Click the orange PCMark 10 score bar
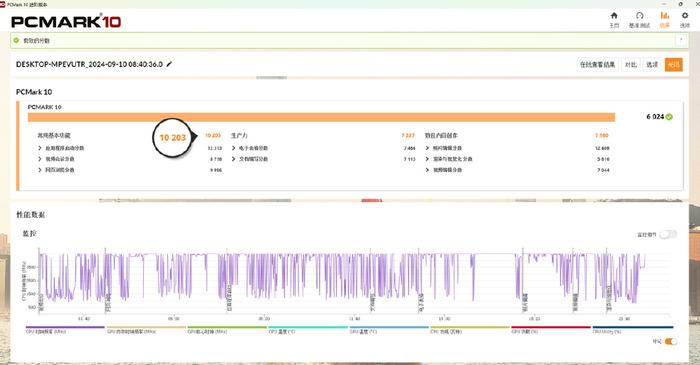The width and height of the screenshot is (700, 365). (x=321, y=117)
